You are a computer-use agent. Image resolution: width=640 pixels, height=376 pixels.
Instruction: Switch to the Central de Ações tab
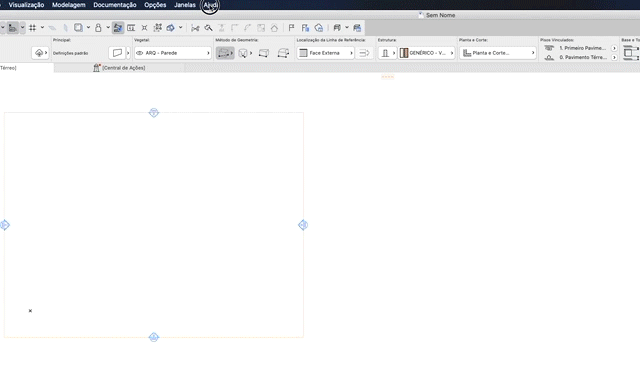click(x=119, y=68)
